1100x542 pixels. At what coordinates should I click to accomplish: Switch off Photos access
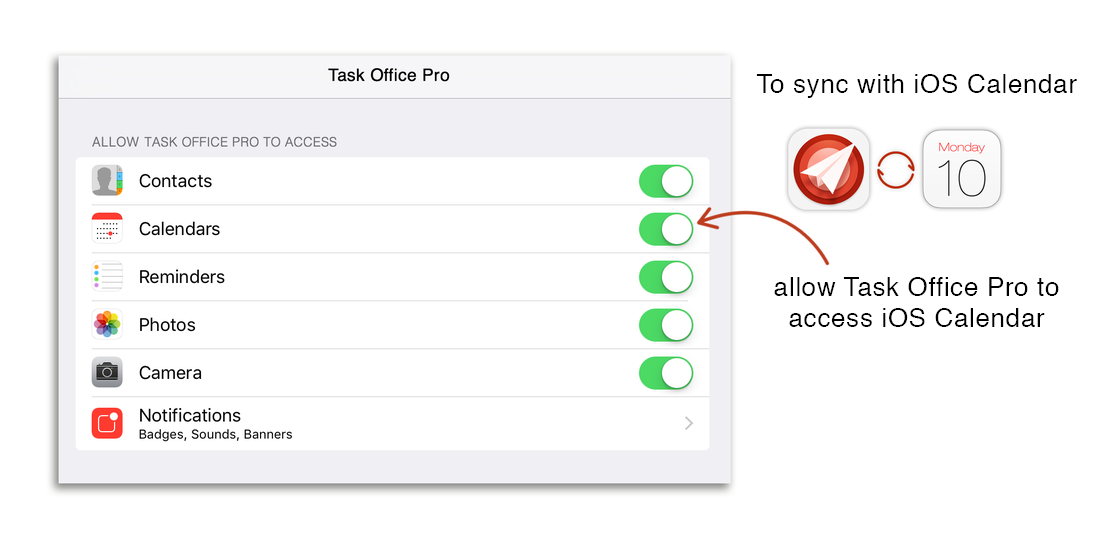point(666,325)
